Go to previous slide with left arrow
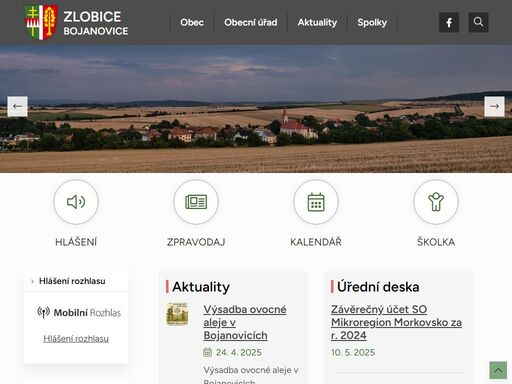The height and width of the screenshot is (384, 512). [x=17, y=107]
